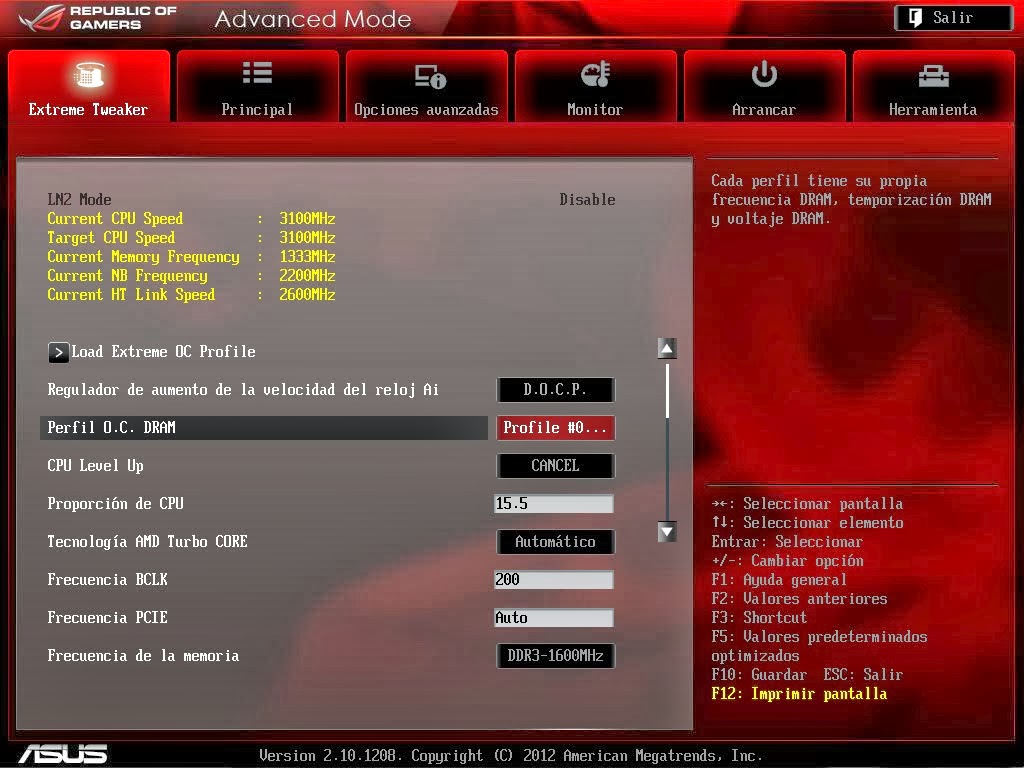Screen dimensions: 1024x768
Task: Select the Frecuencia BCLK label
Action: [x=108, y=579]
